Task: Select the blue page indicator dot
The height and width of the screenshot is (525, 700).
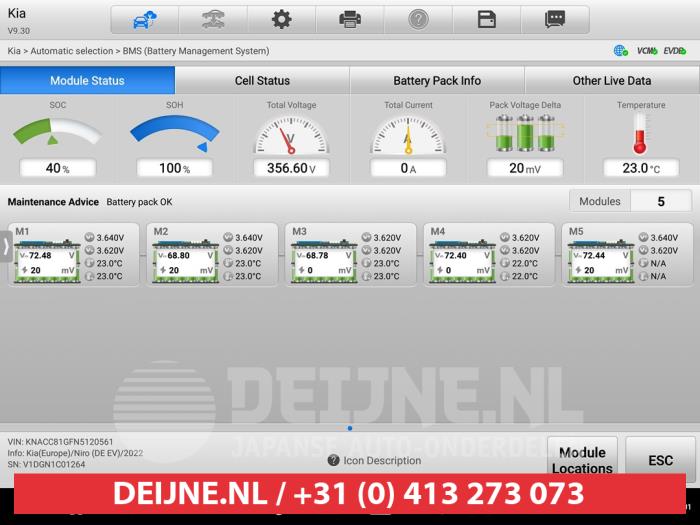Action: pyautogui.click(x=350, y=428)
